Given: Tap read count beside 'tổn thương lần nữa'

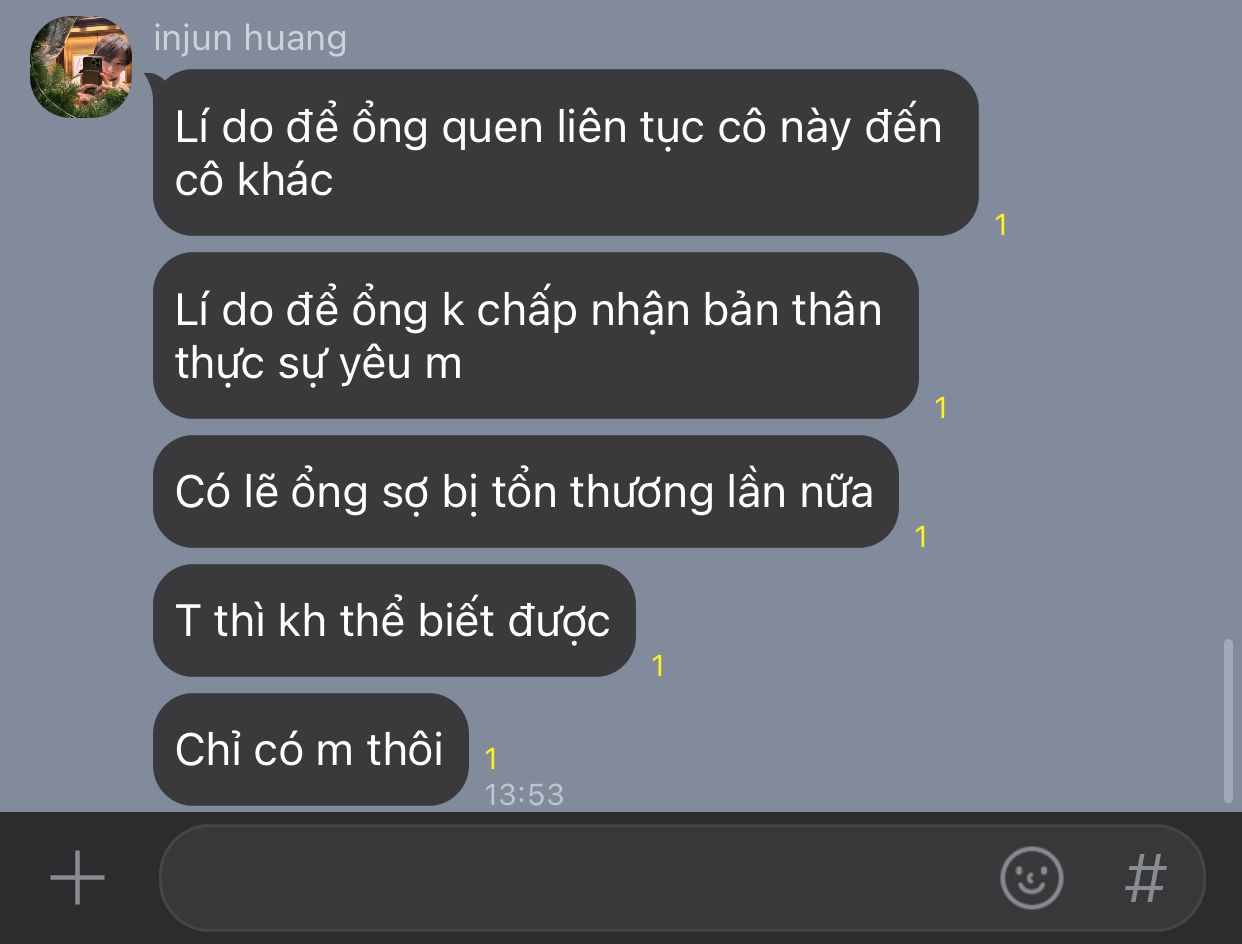Looking at the screenshot, I should (921, 537).
